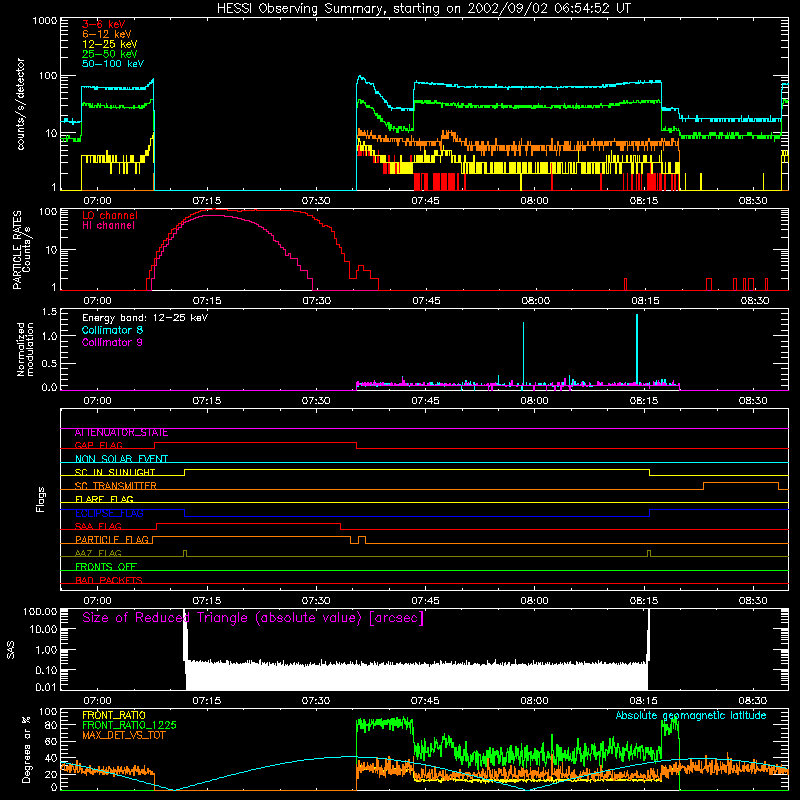Select the Collimator 9 legend entry
The width and height of the screenshot is (800, 800).
coord(112,342)
